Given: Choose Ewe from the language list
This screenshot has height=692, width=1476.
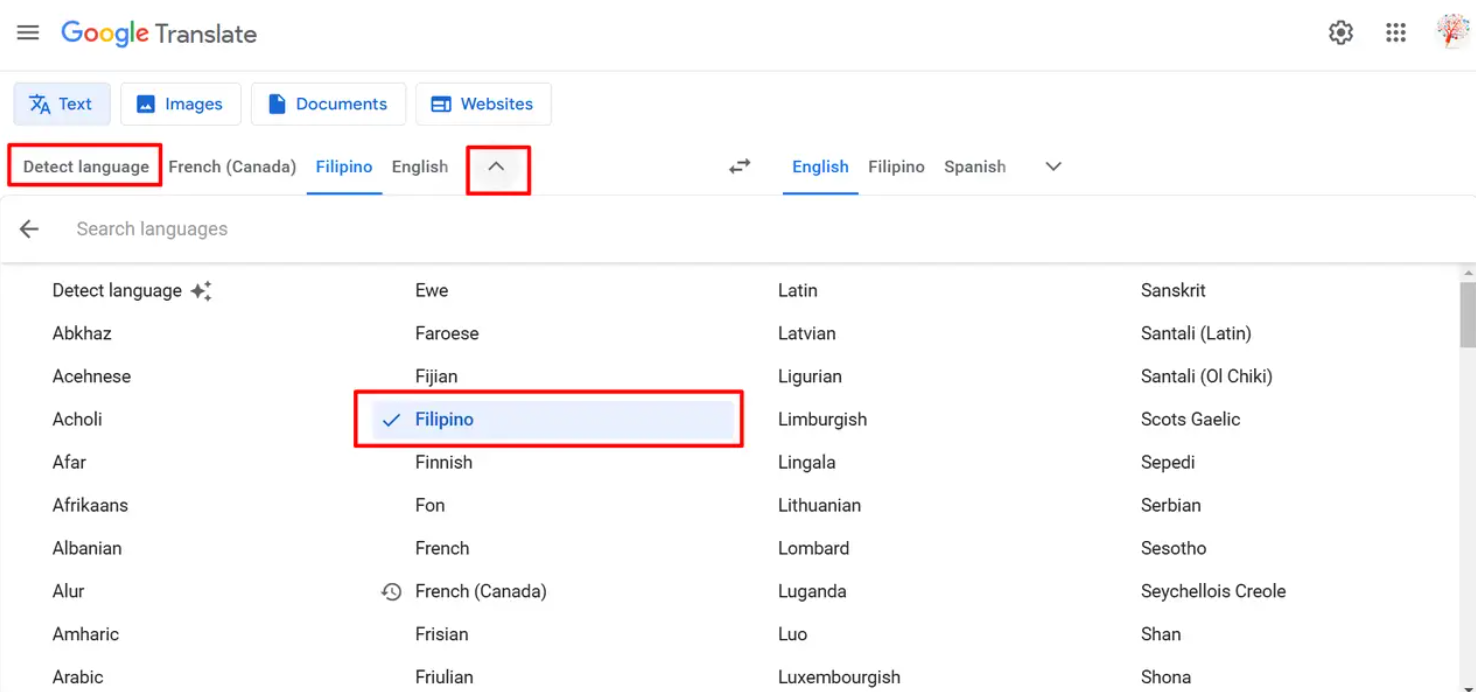Looking at the screenshot, I should [432, 291].
